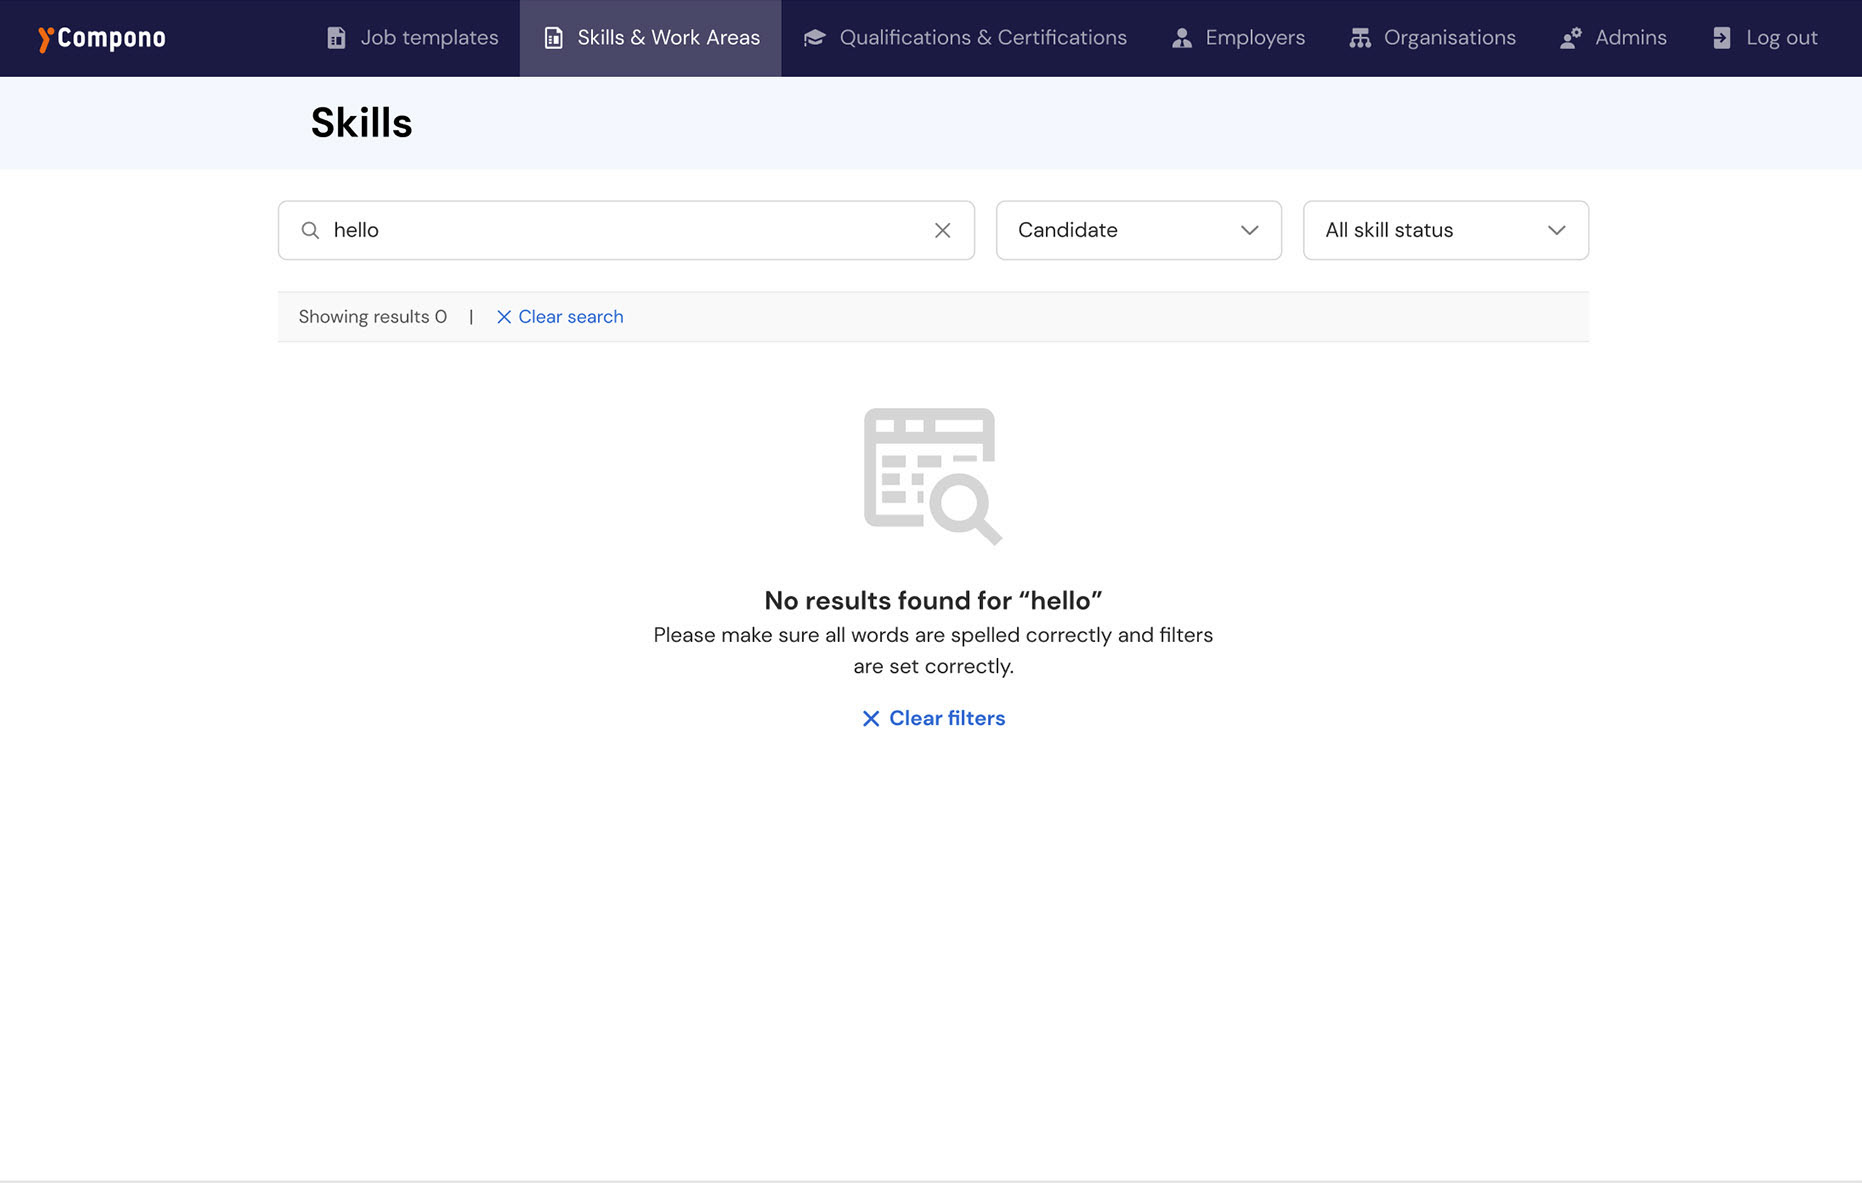Navigate to Organisations
This screenshot has width=1862, height=1183.
tap(1432, 38)
